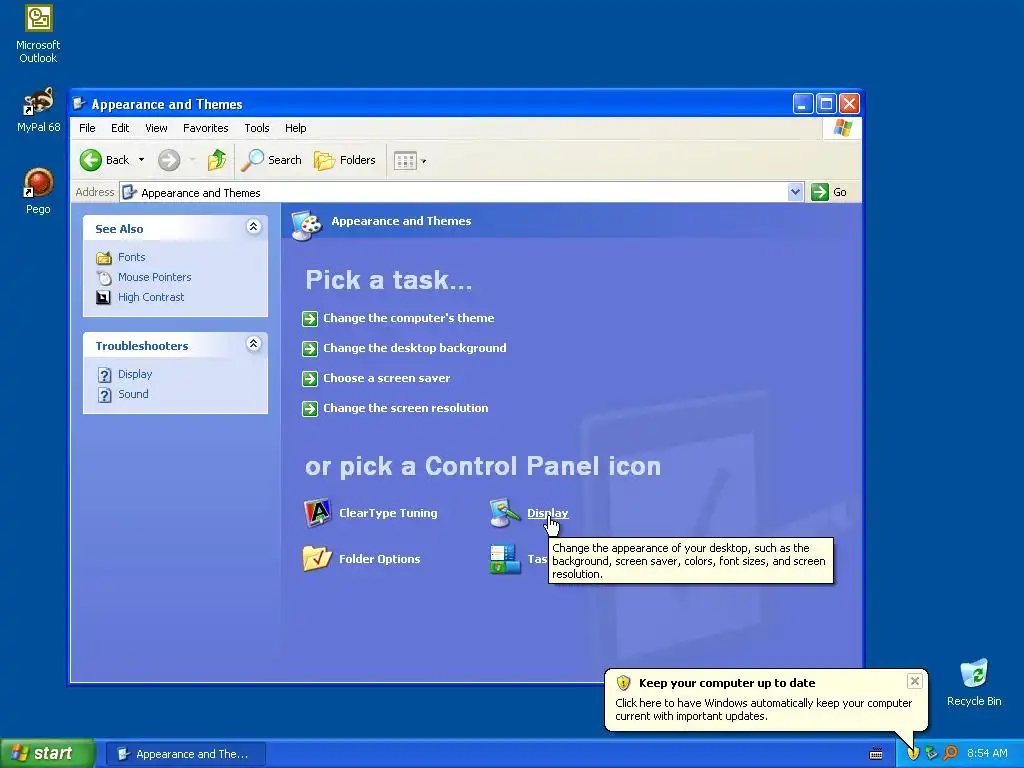Click arrow icon beside computer's theme

click(310, 319)
